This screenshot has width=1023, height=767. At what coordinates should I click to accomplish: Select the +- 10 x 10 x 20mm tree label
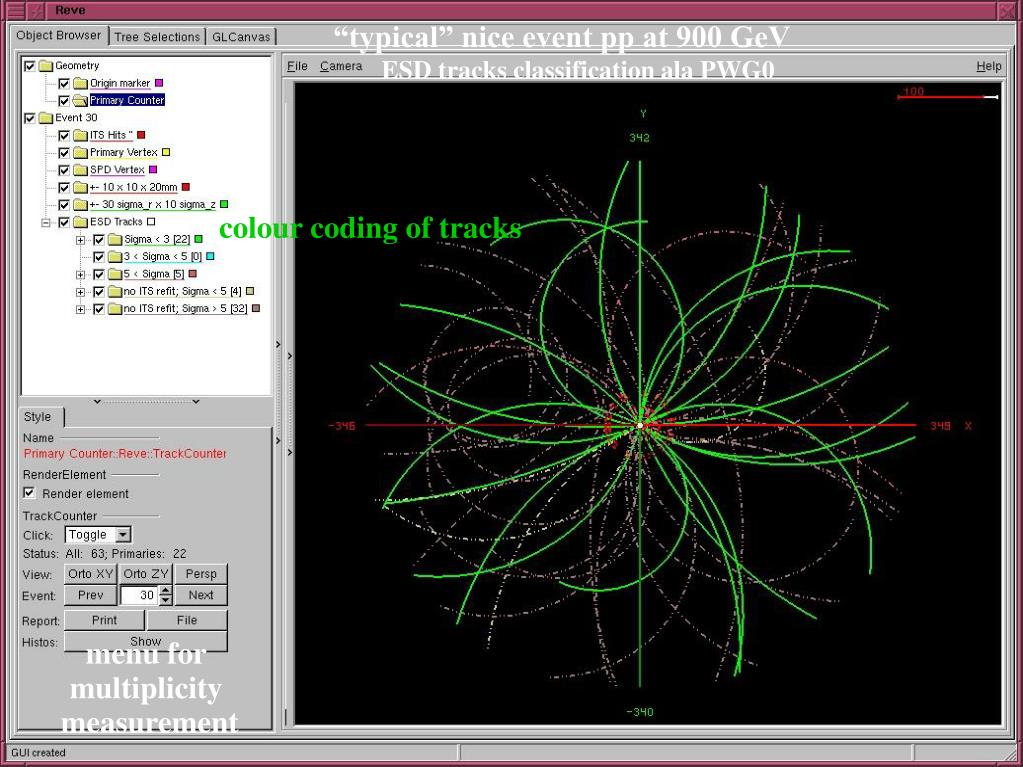click(x=133, y=187)
